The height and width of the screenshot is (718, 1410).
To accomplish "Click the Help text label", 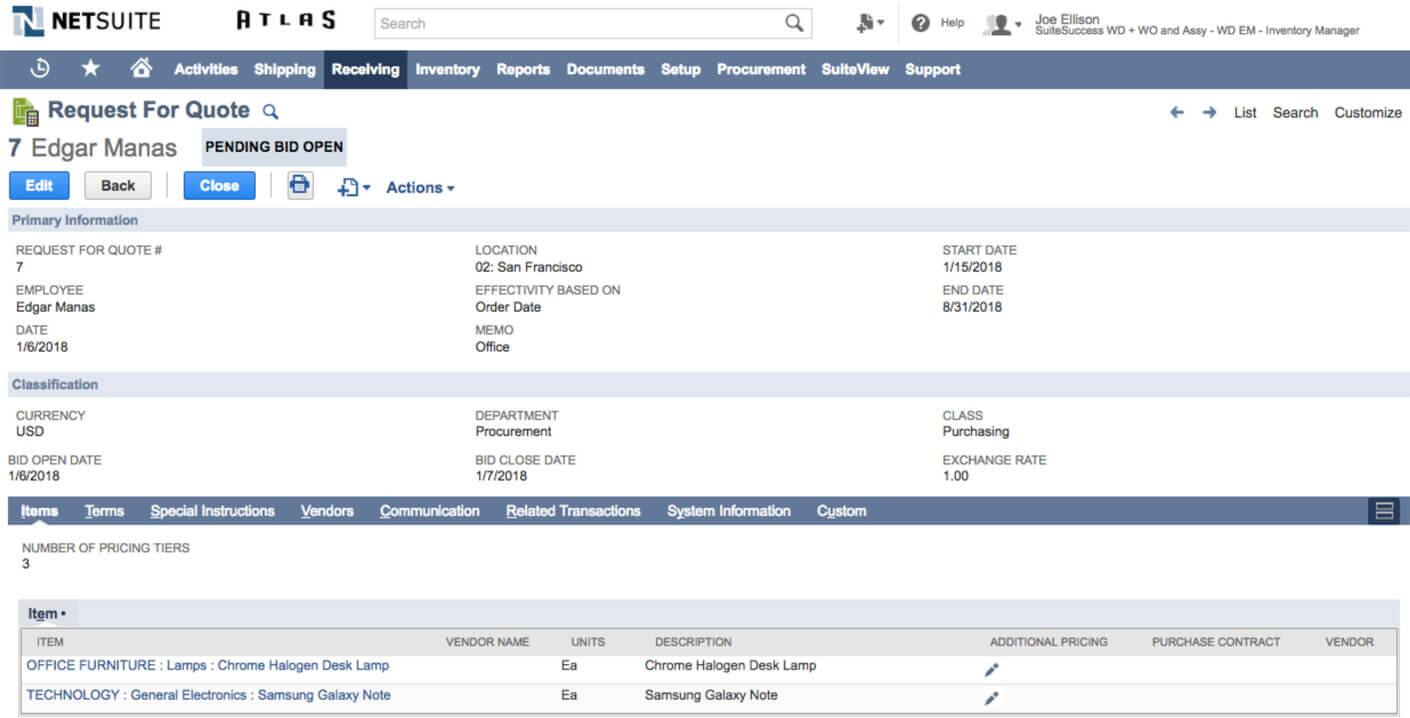I will tap(952, 23).
